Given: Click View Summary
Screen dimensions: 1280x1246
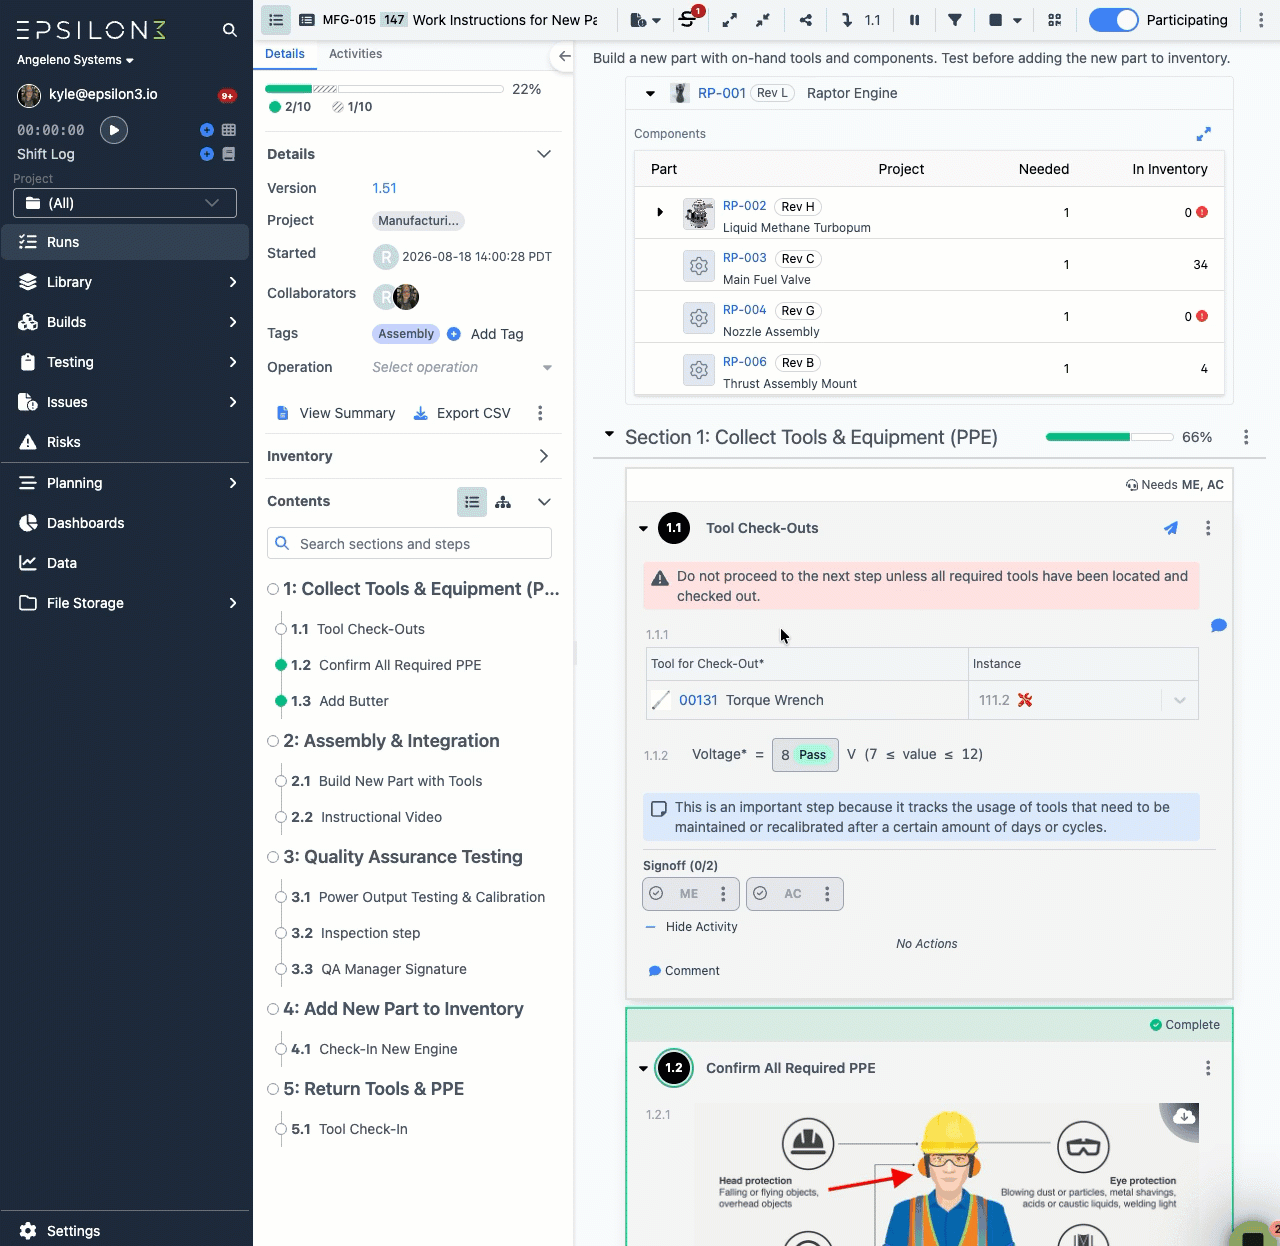Looking at the screenshot, I should 336,413.
